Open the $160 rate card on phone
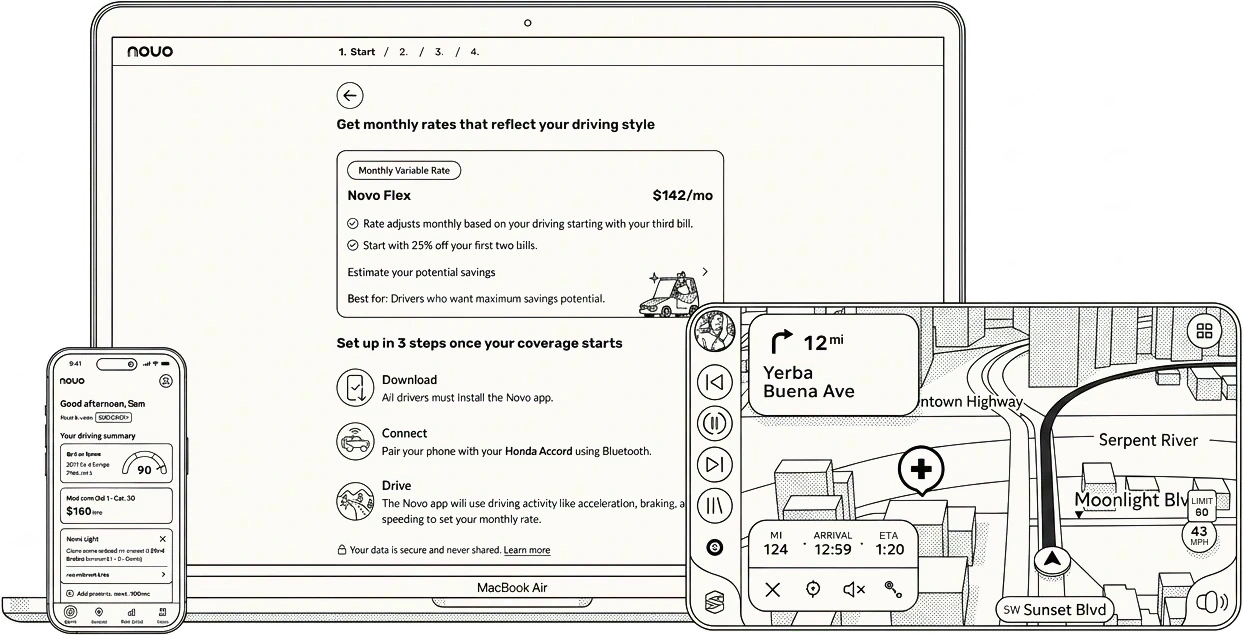Screen dimensions: 1243x635 click(116, 506)
